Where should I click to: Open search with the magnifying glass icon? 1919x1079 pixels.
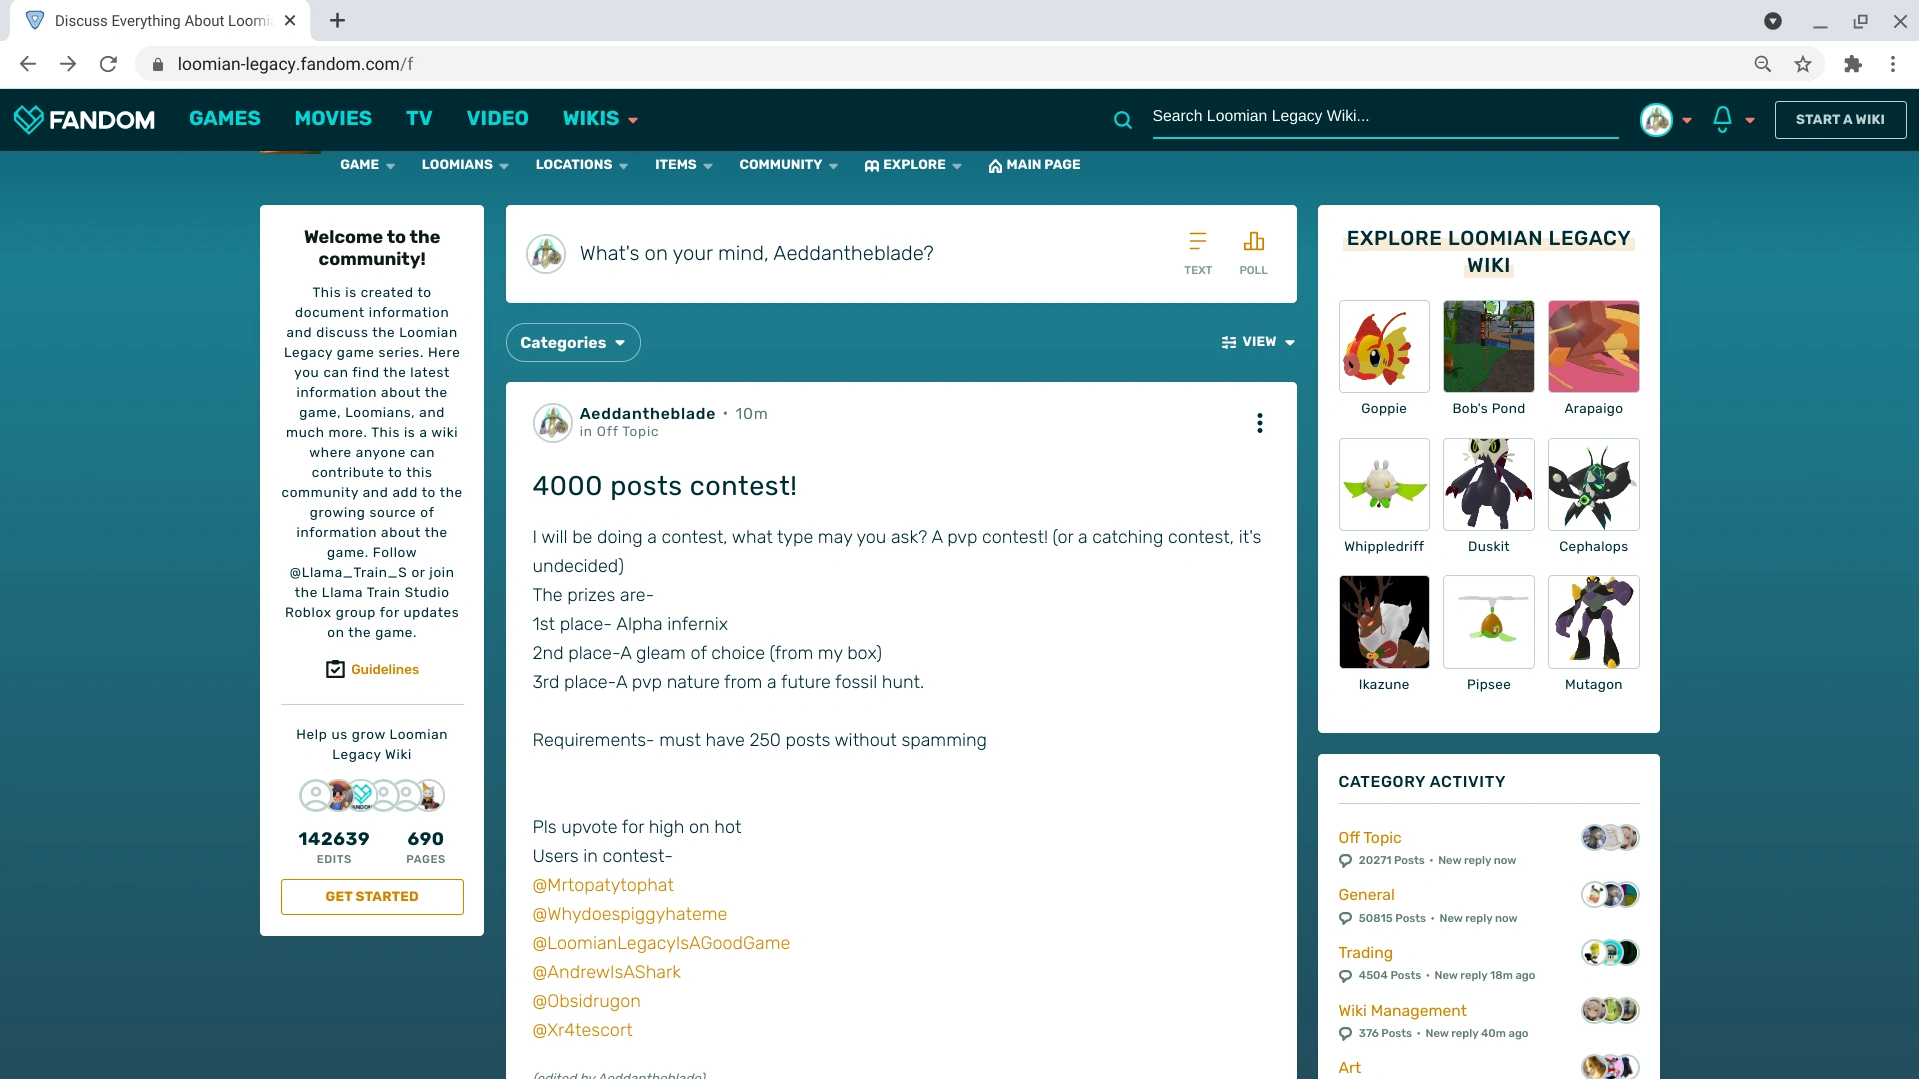click(1122, 119)
